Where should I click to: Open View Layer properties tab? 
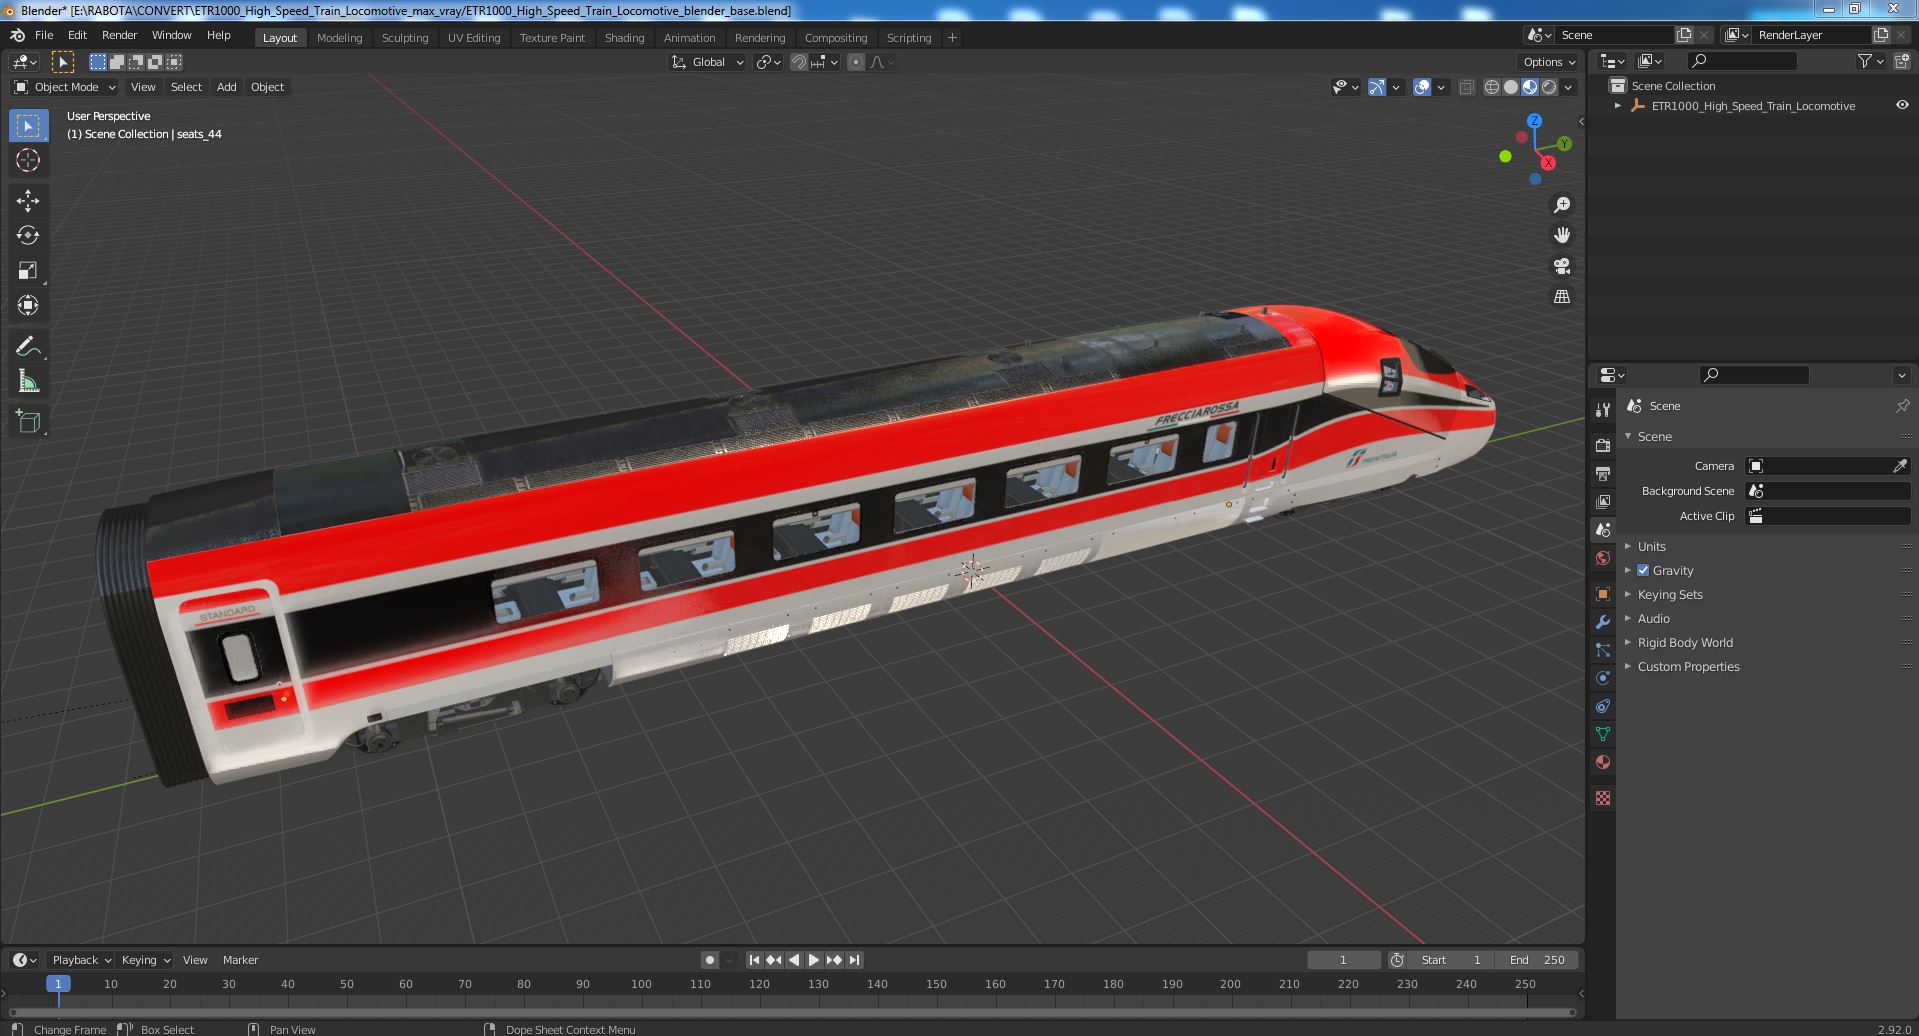coord(1603,501)
